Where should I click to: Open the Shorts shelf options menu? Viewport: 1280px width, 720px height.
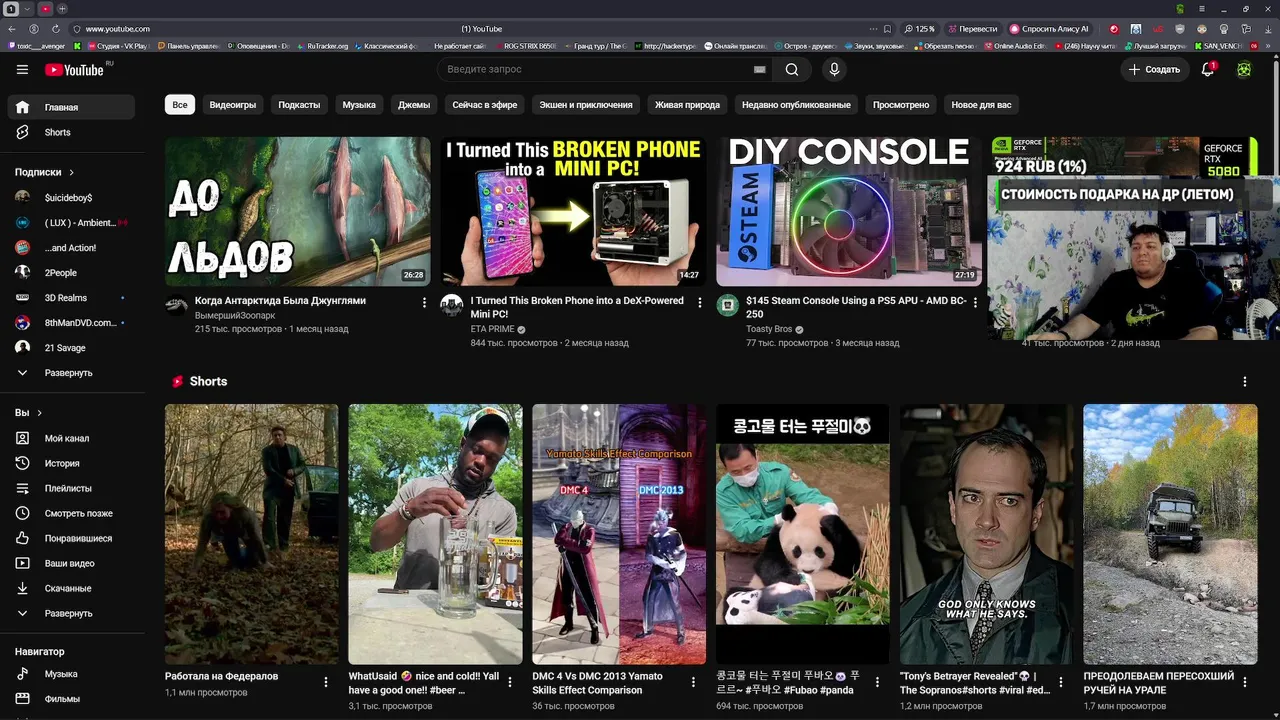1245,382
